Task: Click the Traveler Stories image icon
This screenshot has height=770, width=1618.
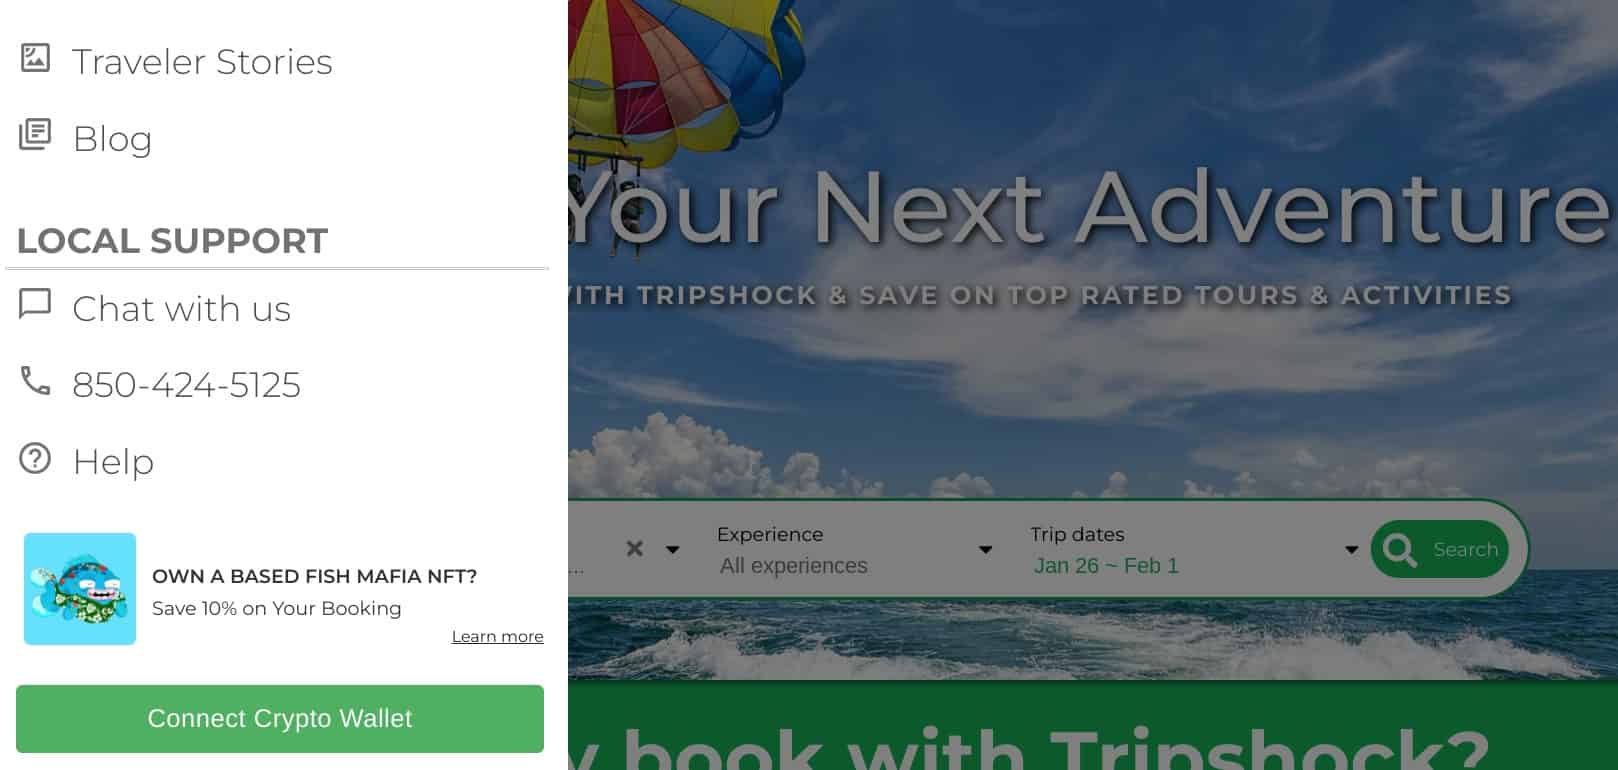Action: tap(35, 58)
